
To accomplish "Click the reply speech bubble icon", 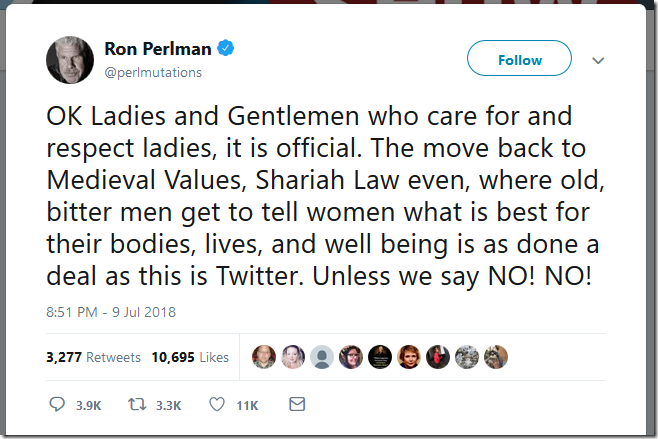I will click(x=56, y=405).
